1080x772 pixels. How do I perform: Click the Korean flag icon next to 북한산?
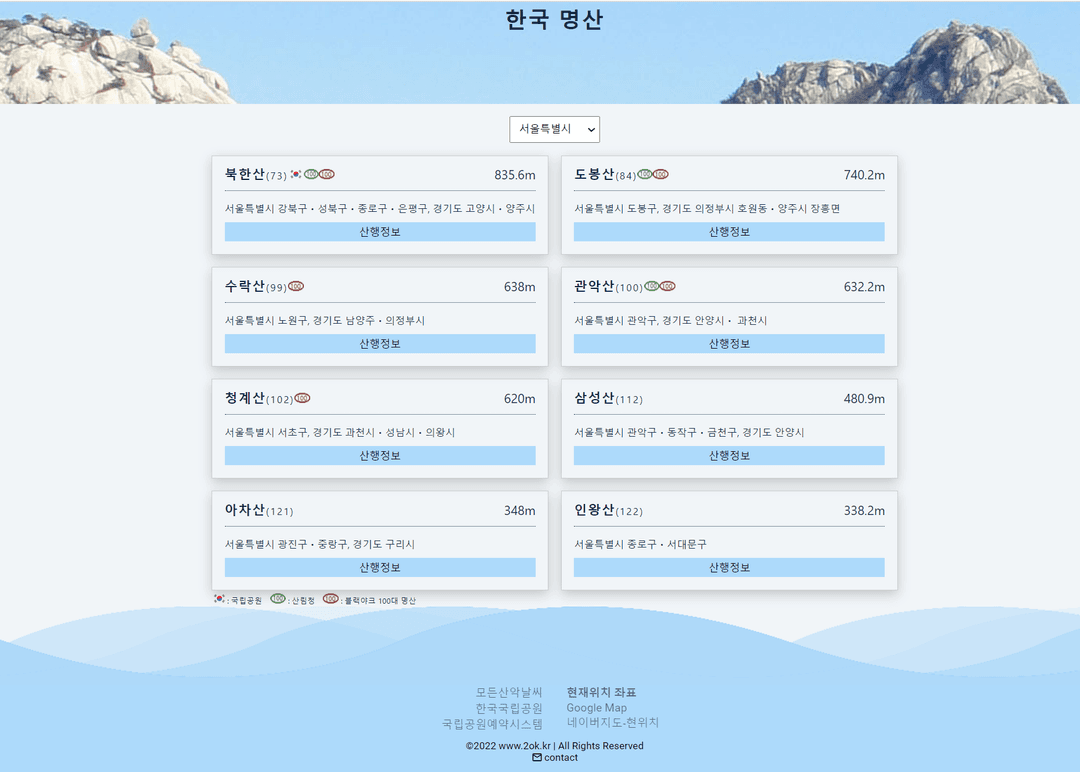[x=296, y=175]
